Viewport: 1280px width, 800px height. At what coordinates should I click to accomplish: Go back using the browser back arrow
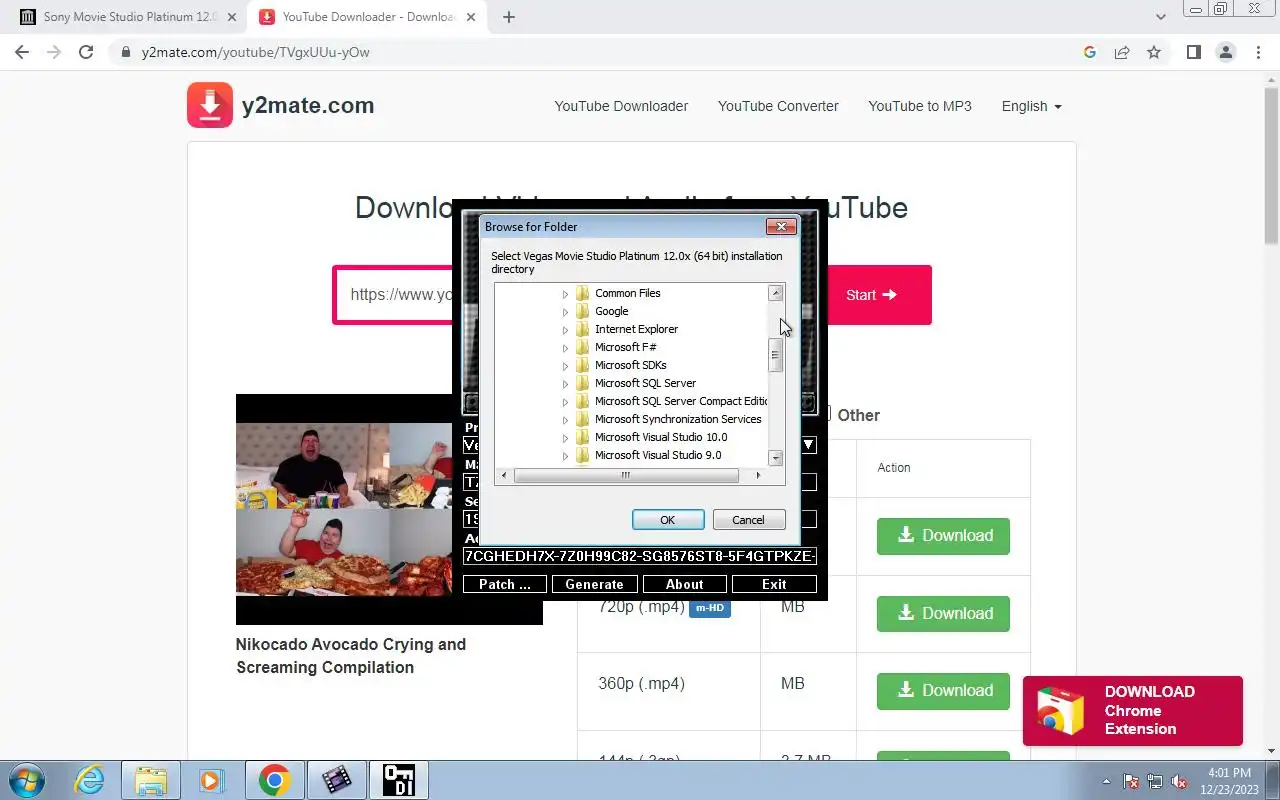(x=22, y=52)
